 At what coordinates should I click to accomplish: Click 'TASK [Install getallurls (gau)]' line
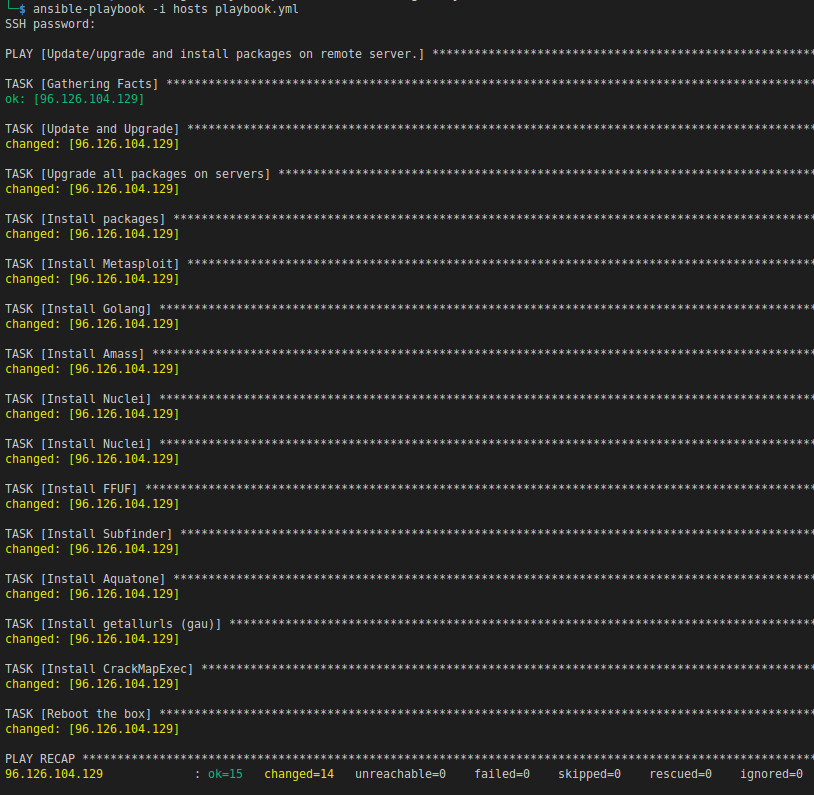point(113,624)
